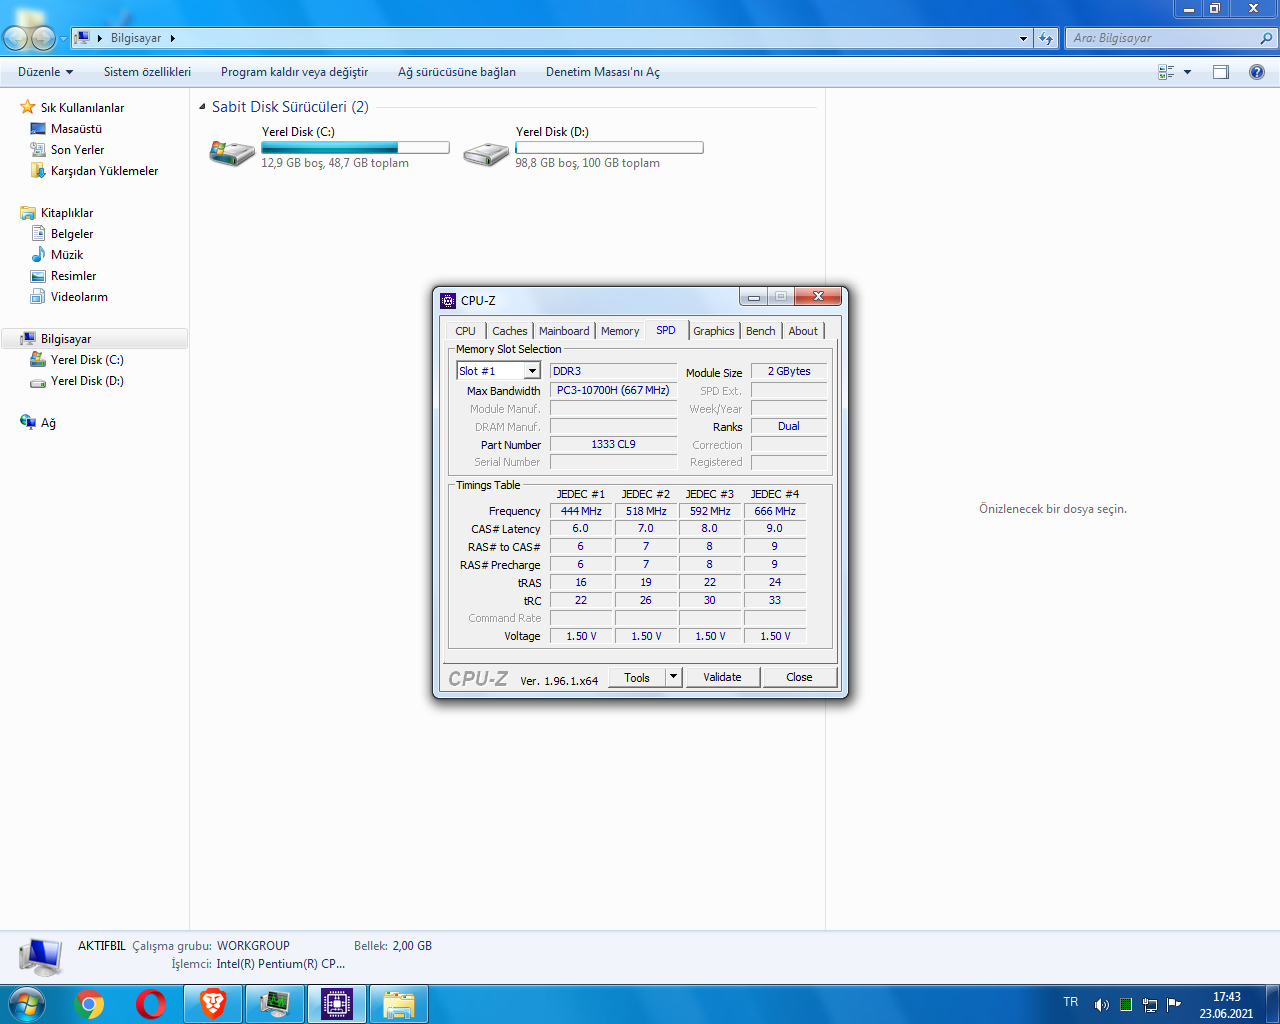Open the Masaüstü folder icon in sidebar
Image resolution: width=1280 pixels, height=1024 pixels.
pyautogui.click(x=38, y=129)
